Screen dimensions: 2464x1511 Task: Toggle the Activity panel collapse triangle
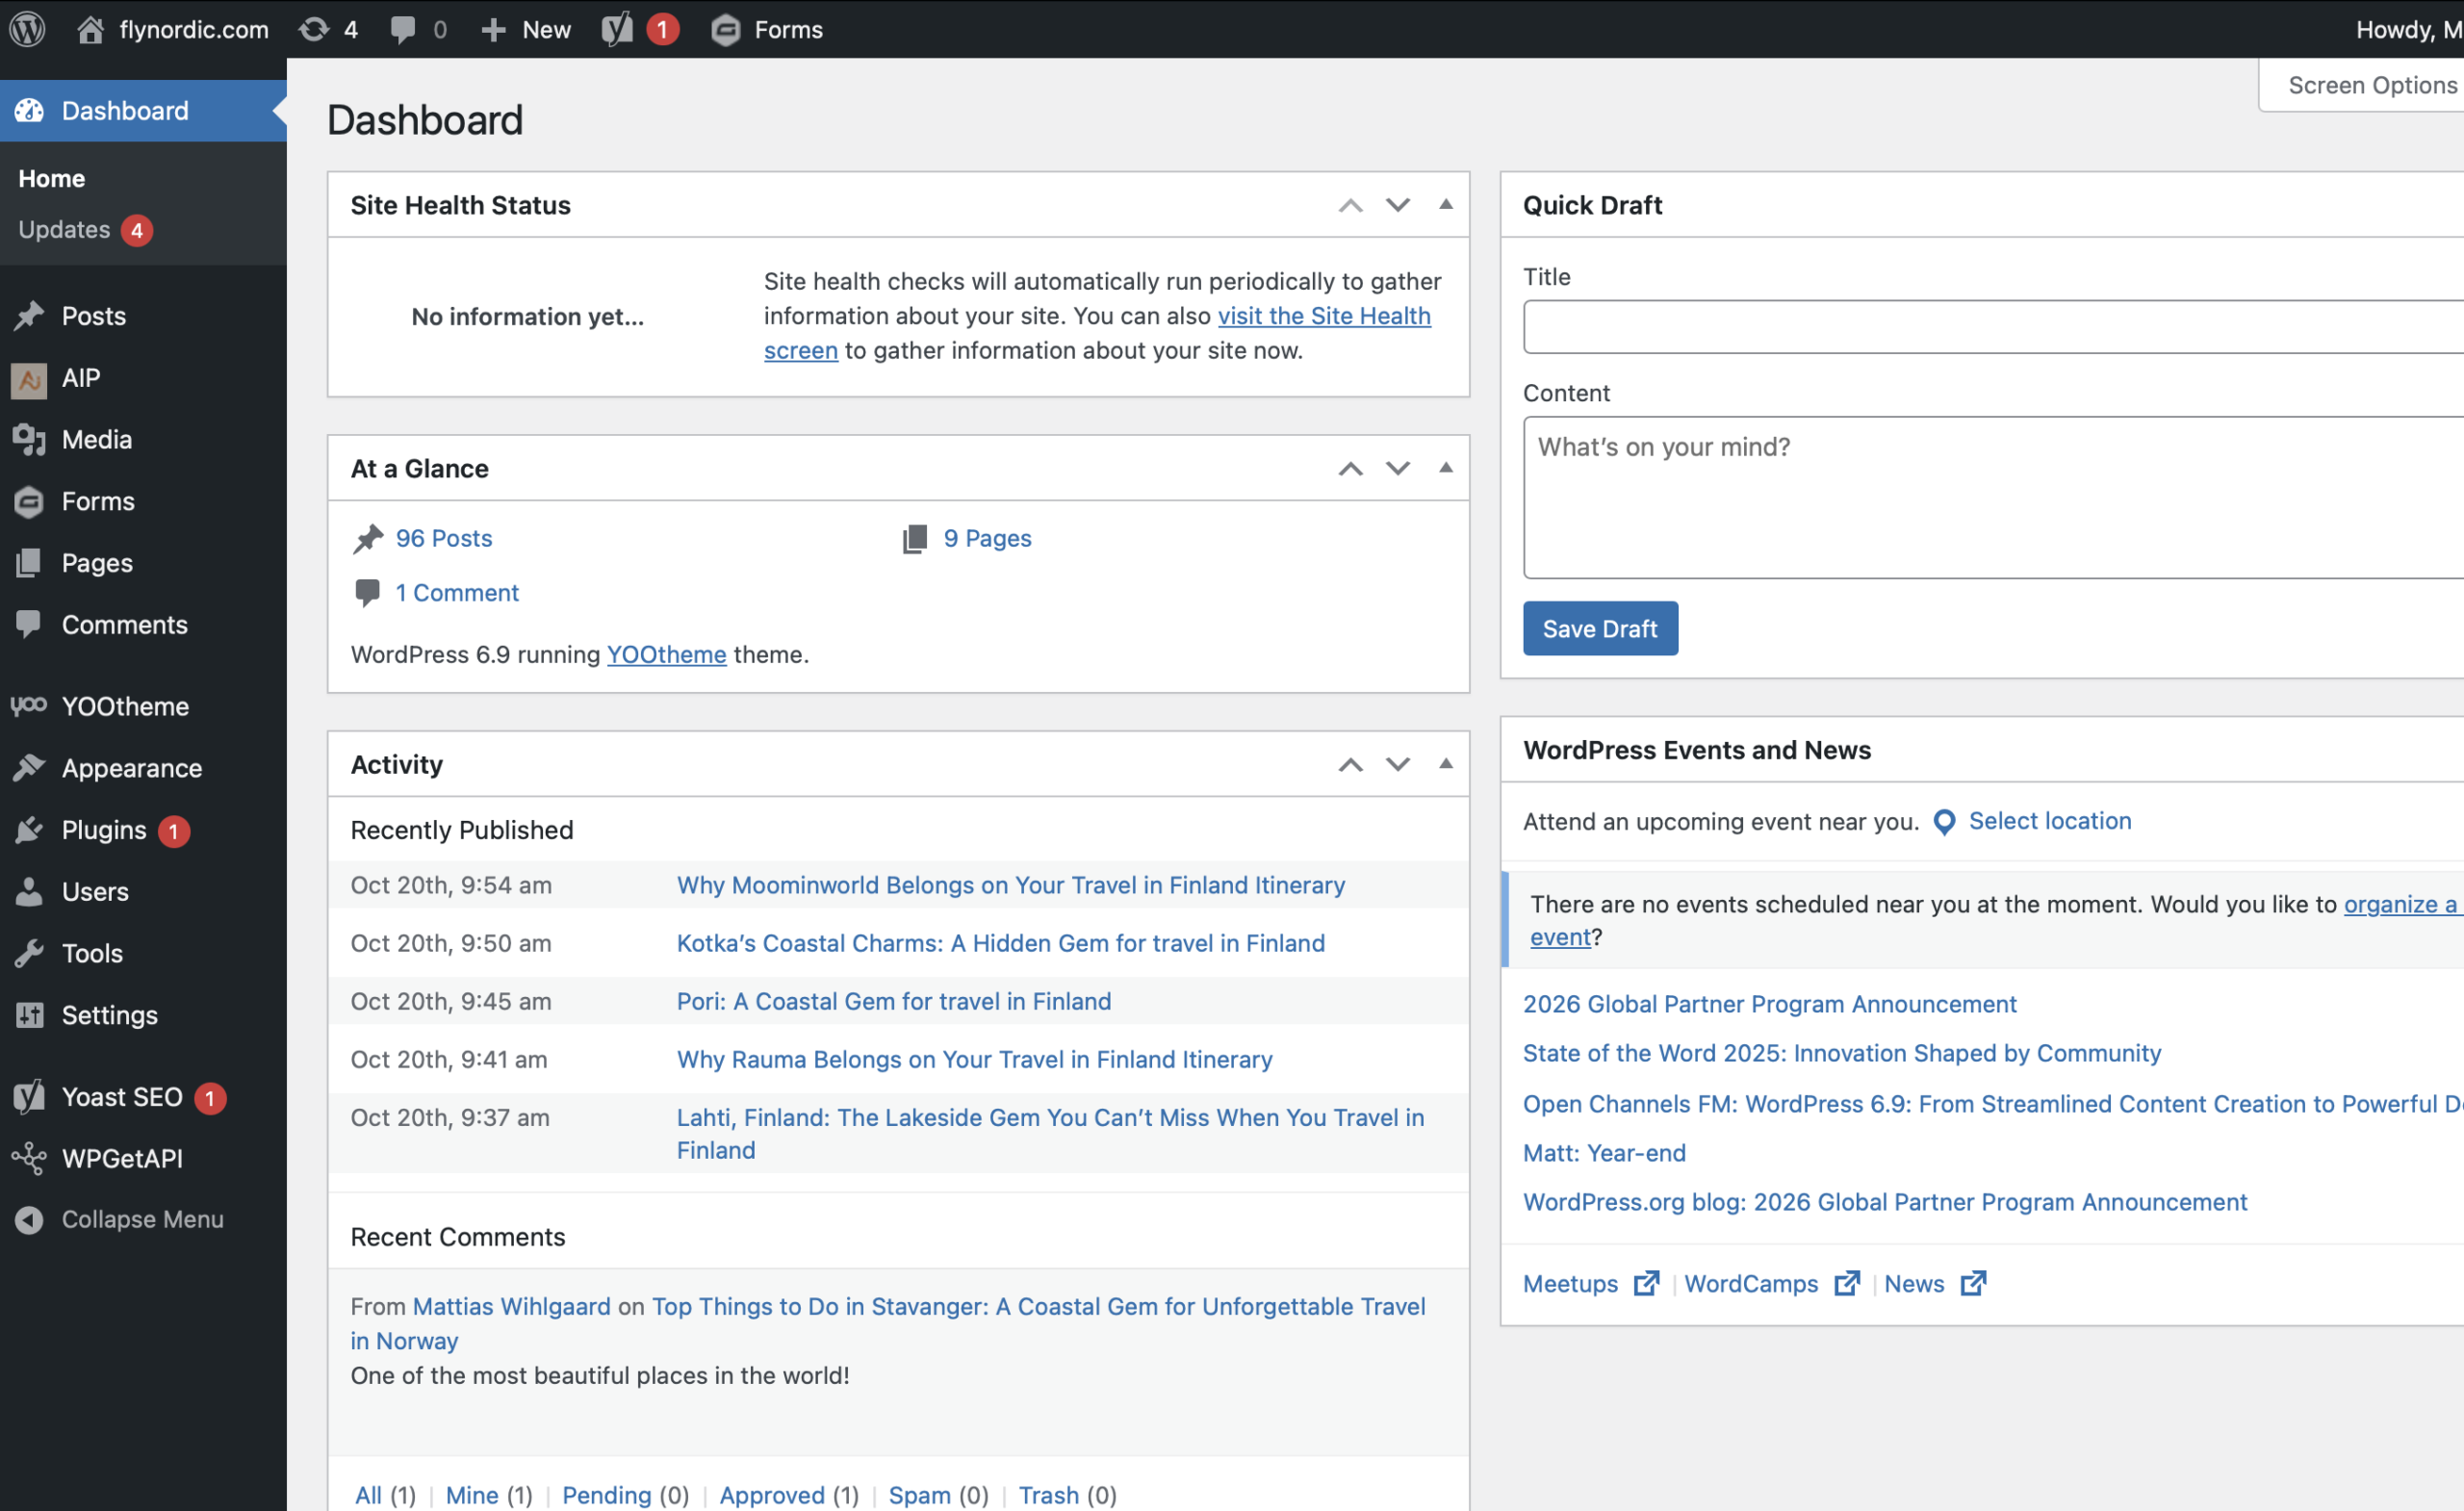[1445, 764]
